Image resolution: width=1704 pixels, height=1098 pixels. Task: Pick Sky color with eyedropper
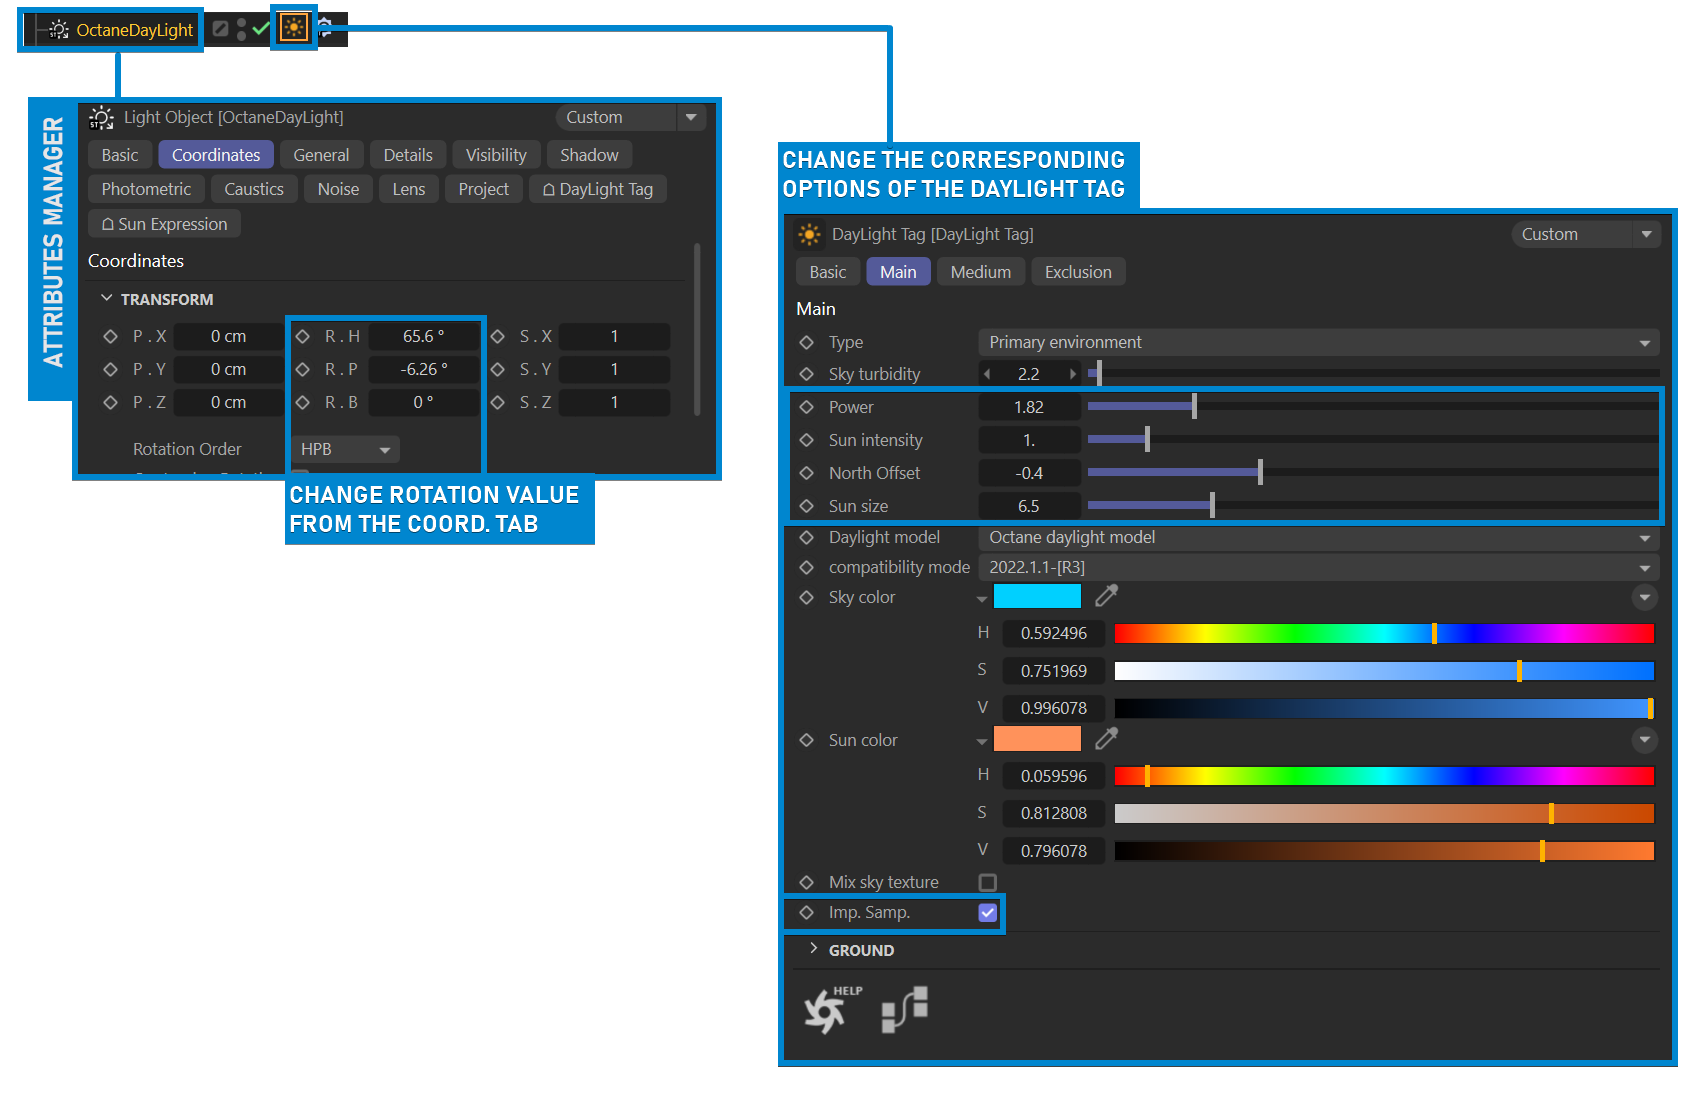tap(1106, 596)
